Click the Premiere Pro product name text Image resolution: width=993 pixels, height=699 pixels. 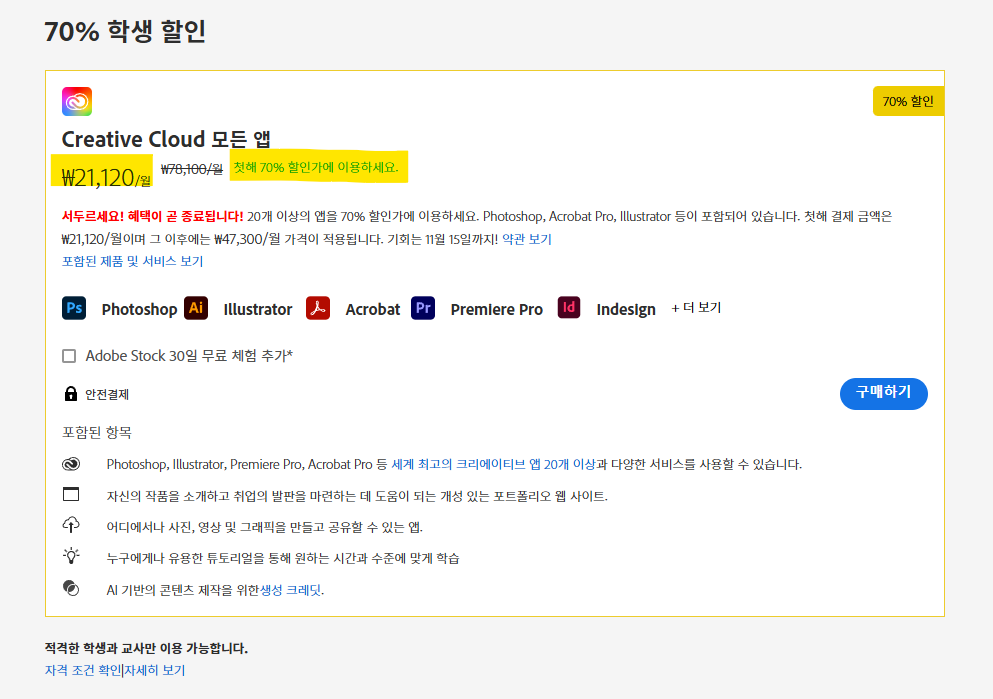pyautogui.click(x=496, y=310)
